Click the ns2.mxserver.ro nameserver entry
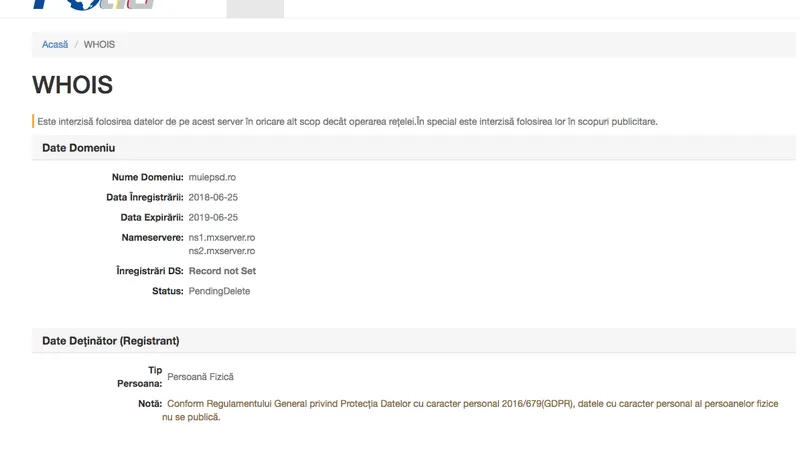Image resolution: width=800 pixels, height=450 pixels. [x=222, y=251]
